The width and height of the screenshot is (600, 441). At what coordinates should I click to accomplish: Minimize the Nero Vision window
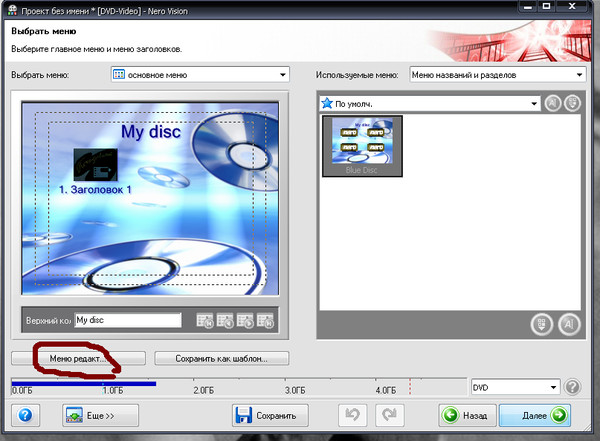pos(528,7)
